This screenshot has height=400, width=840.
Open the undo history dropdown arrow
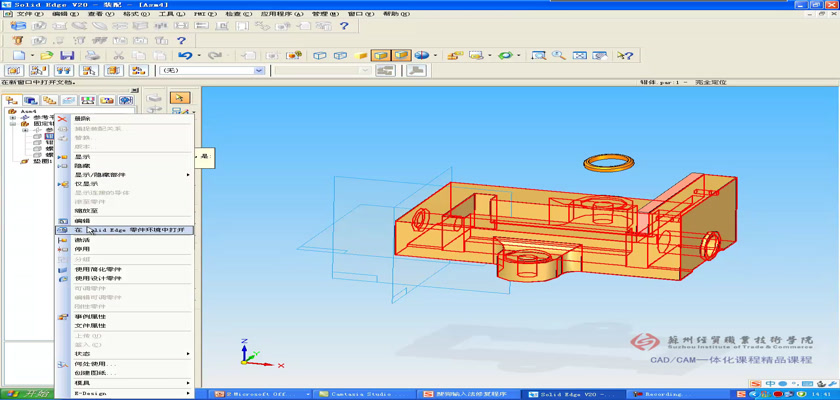click(x=199, y=55)
